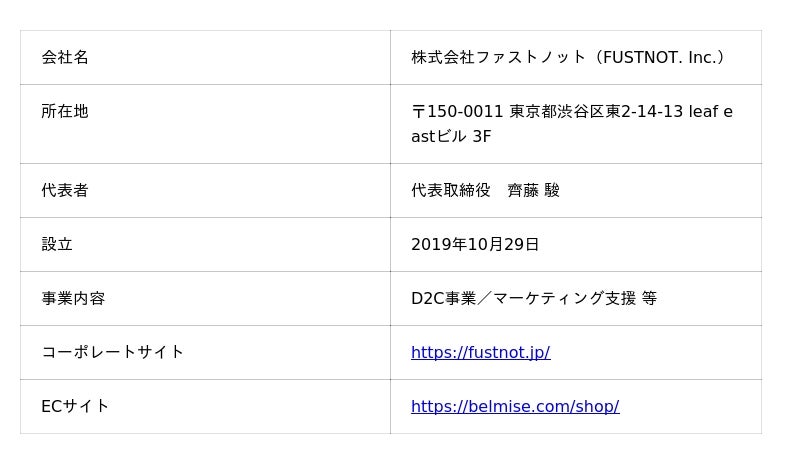Click the 東京都渋谷区東2-14-13 address text
Screen dimensions: 800x464
596,111
